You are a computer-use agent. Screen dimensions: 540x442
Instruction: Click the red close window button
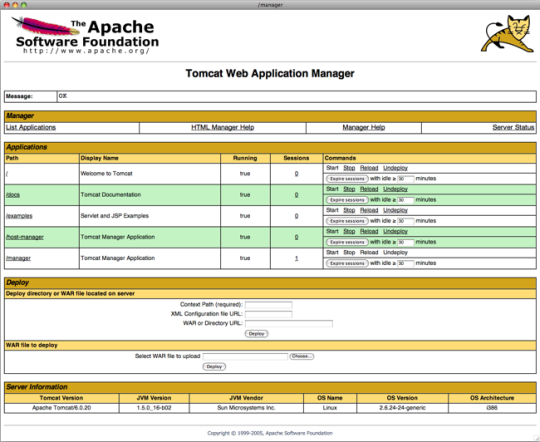pos(7,5)
